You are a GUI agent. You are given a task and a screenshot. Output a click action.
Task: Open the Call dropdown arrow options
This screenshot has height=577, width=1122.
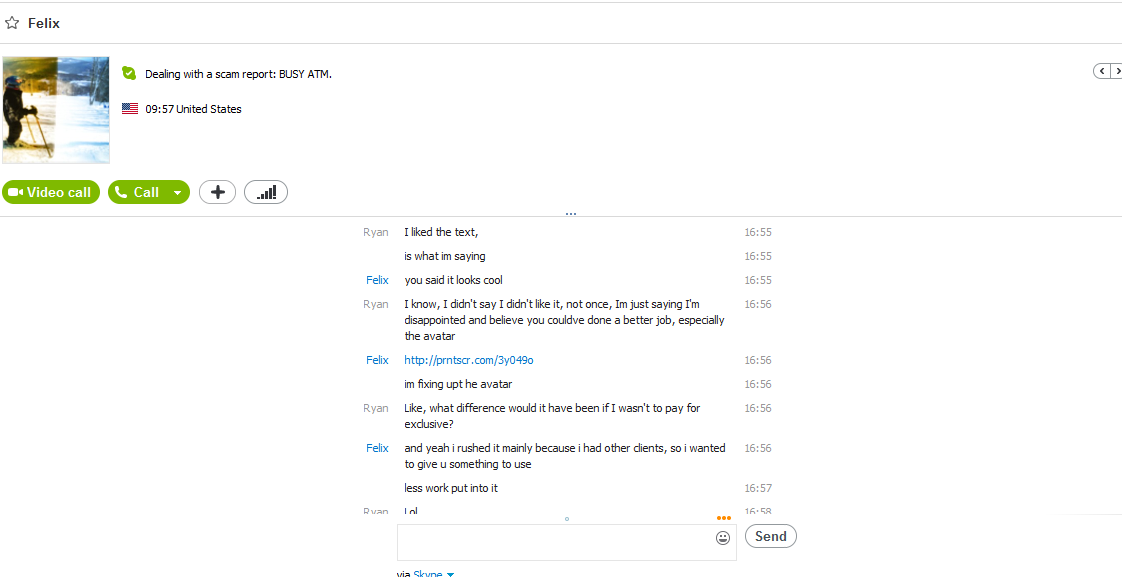[177, 193]
